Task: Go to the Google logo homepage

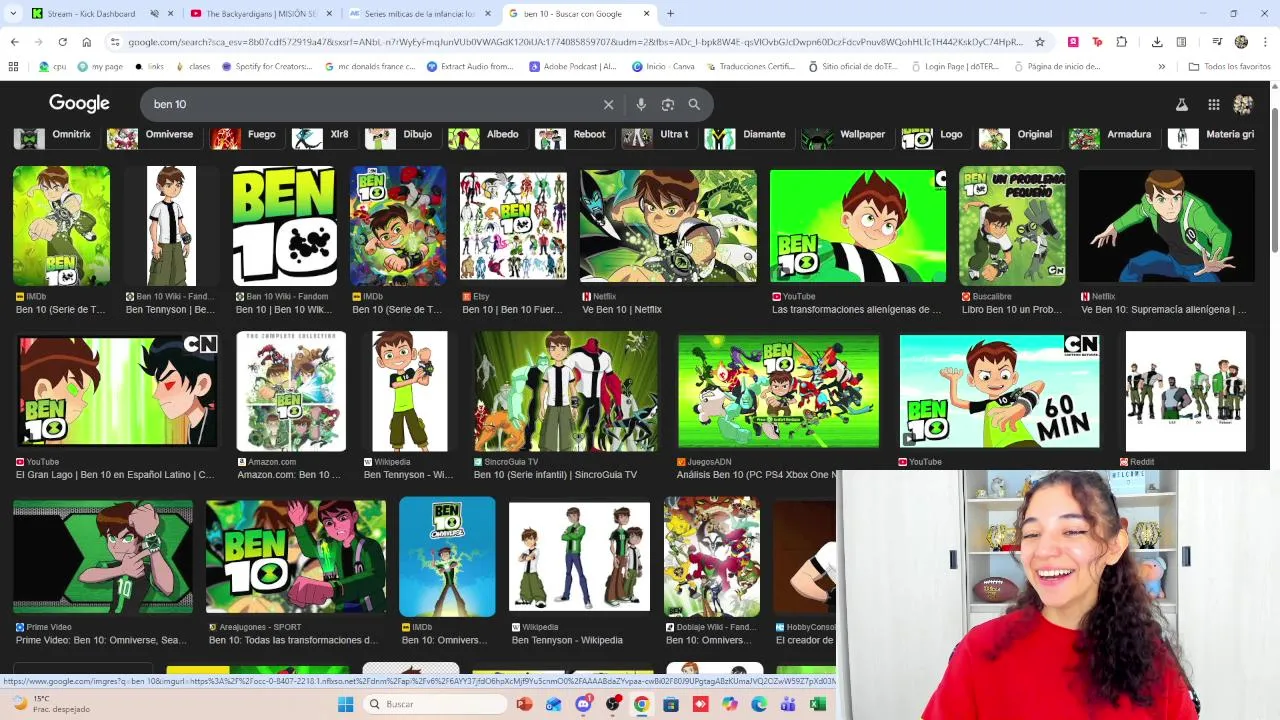Action: (x=79, y=104)
